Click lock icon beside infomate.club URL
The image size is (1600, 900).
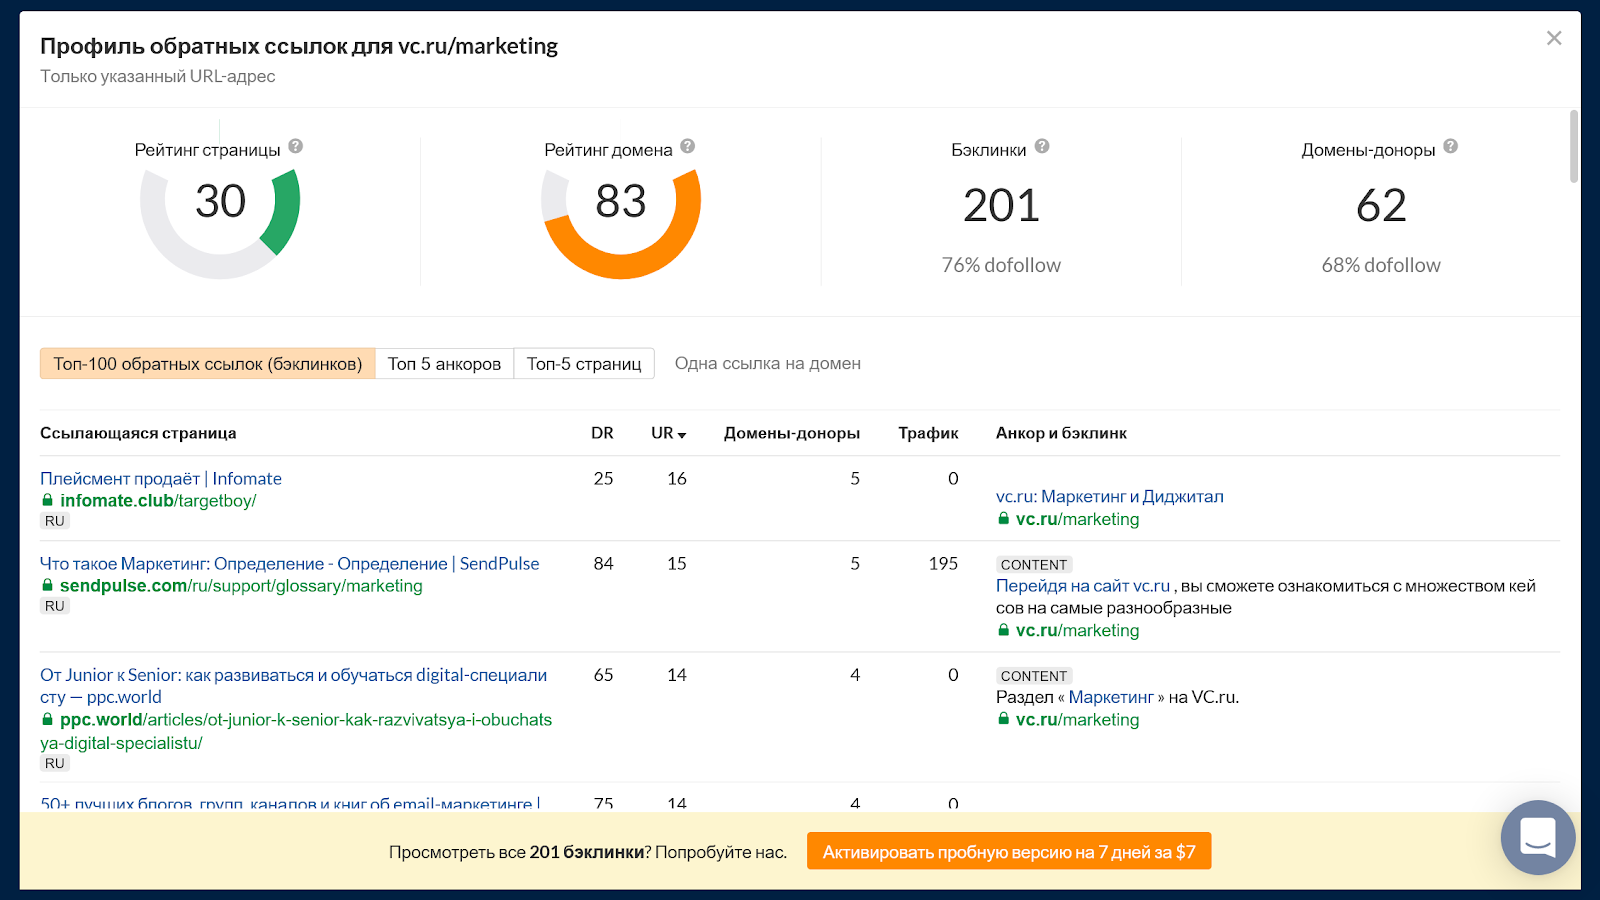click(47, 500)
